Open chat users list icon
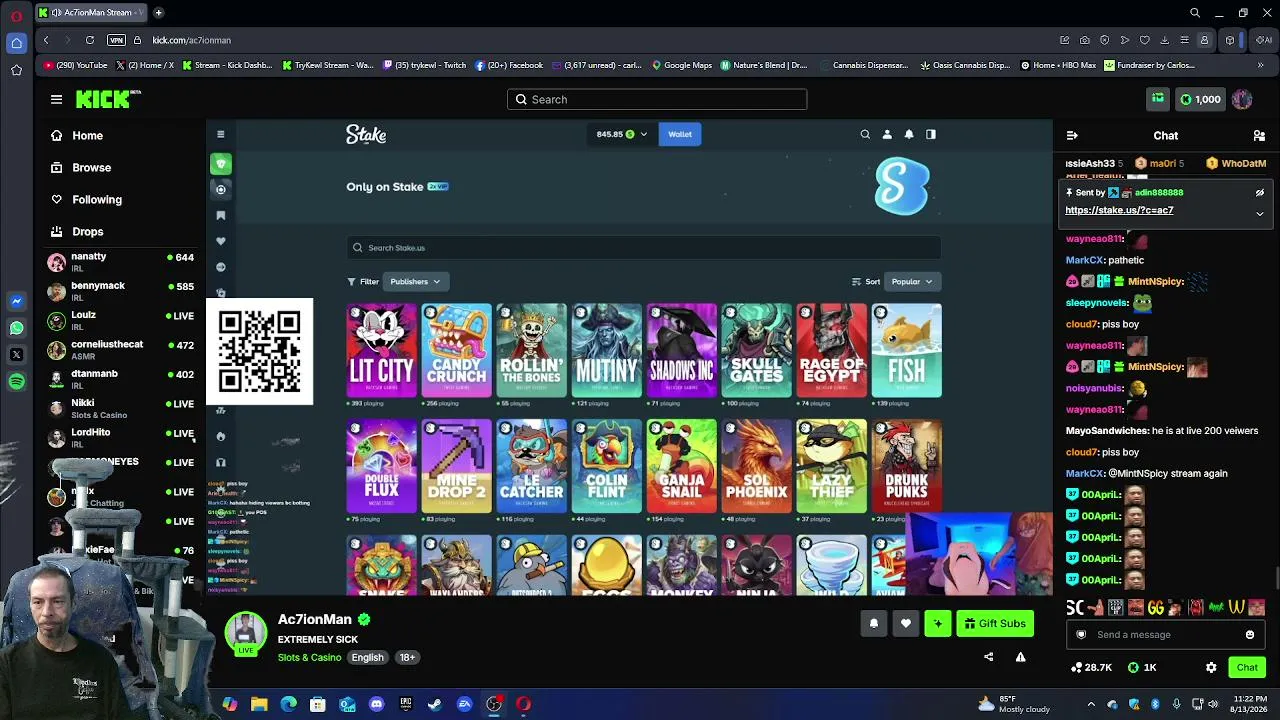The image size is (1280, 720). 1259,135
